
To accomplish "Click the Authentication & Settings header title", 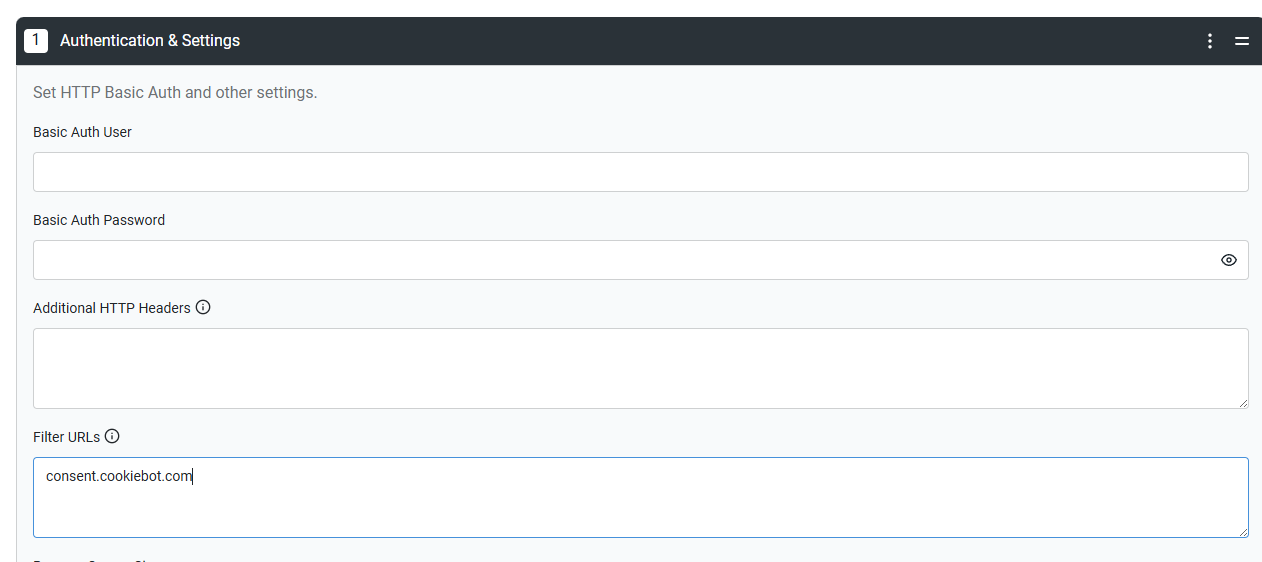I will [x=150, y=41].
